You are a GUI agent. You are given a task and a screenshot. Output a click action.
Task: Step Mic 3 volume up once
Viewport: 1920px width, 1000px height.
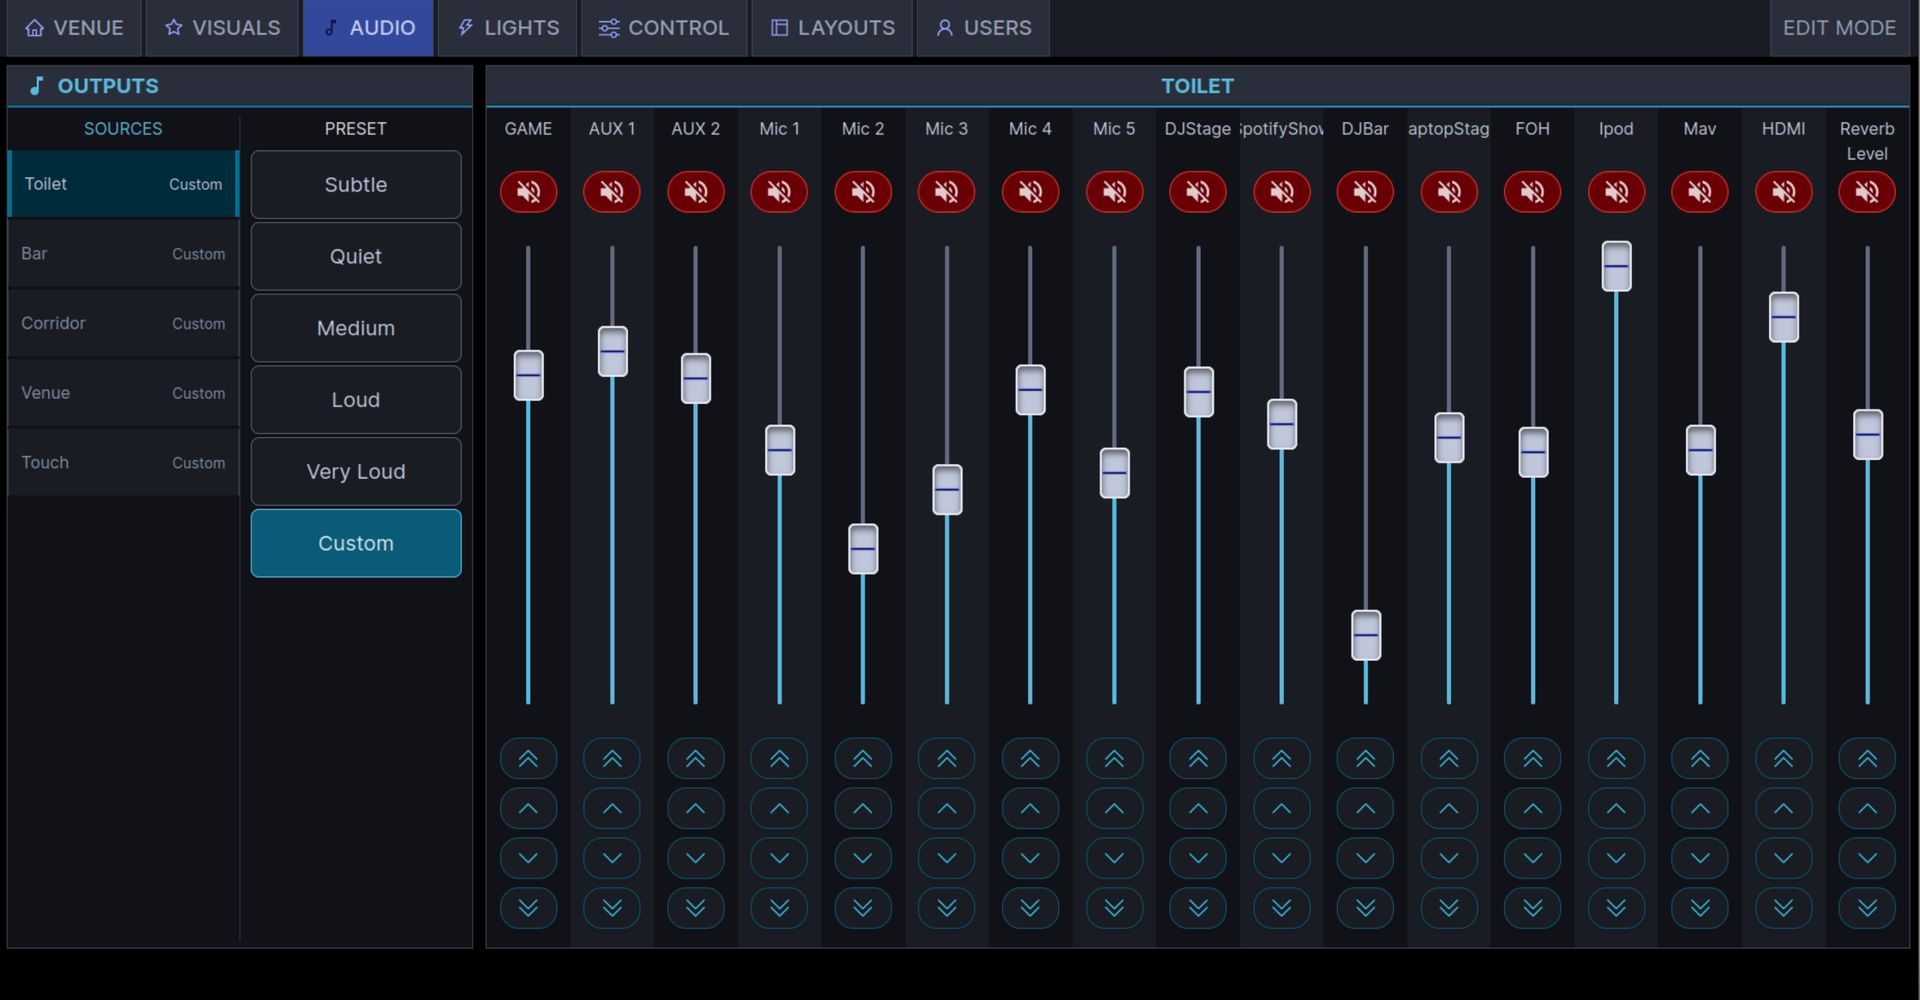click(947, 808)
